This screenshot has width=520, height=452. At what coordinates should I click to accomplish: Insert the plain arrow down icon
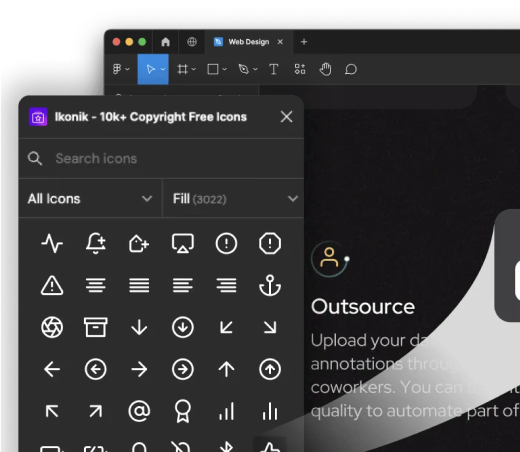coord(139,327)
